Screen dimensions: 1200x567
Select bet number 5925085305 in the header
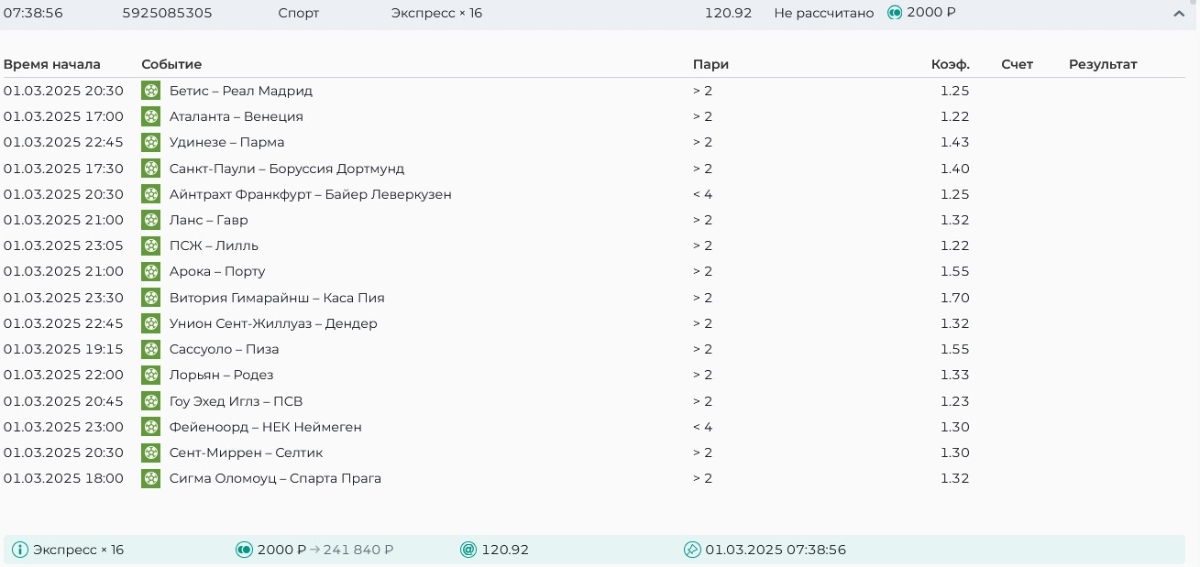point(167,13)
